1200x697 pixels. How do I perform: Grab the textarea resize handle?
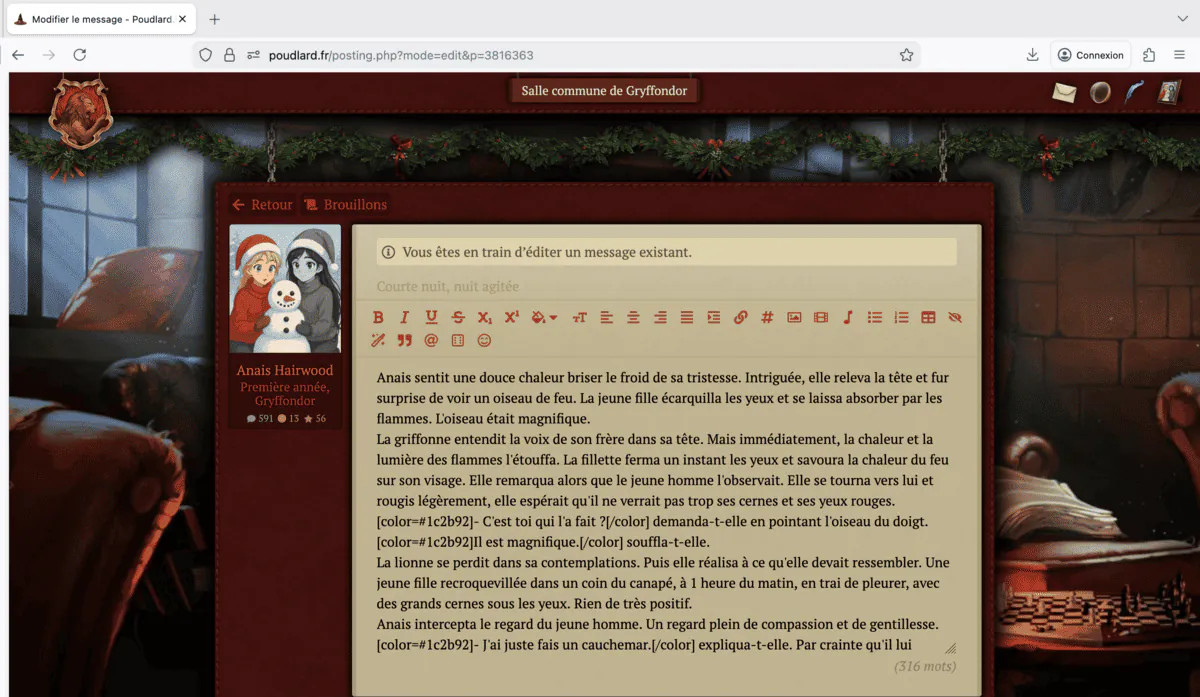950,649
